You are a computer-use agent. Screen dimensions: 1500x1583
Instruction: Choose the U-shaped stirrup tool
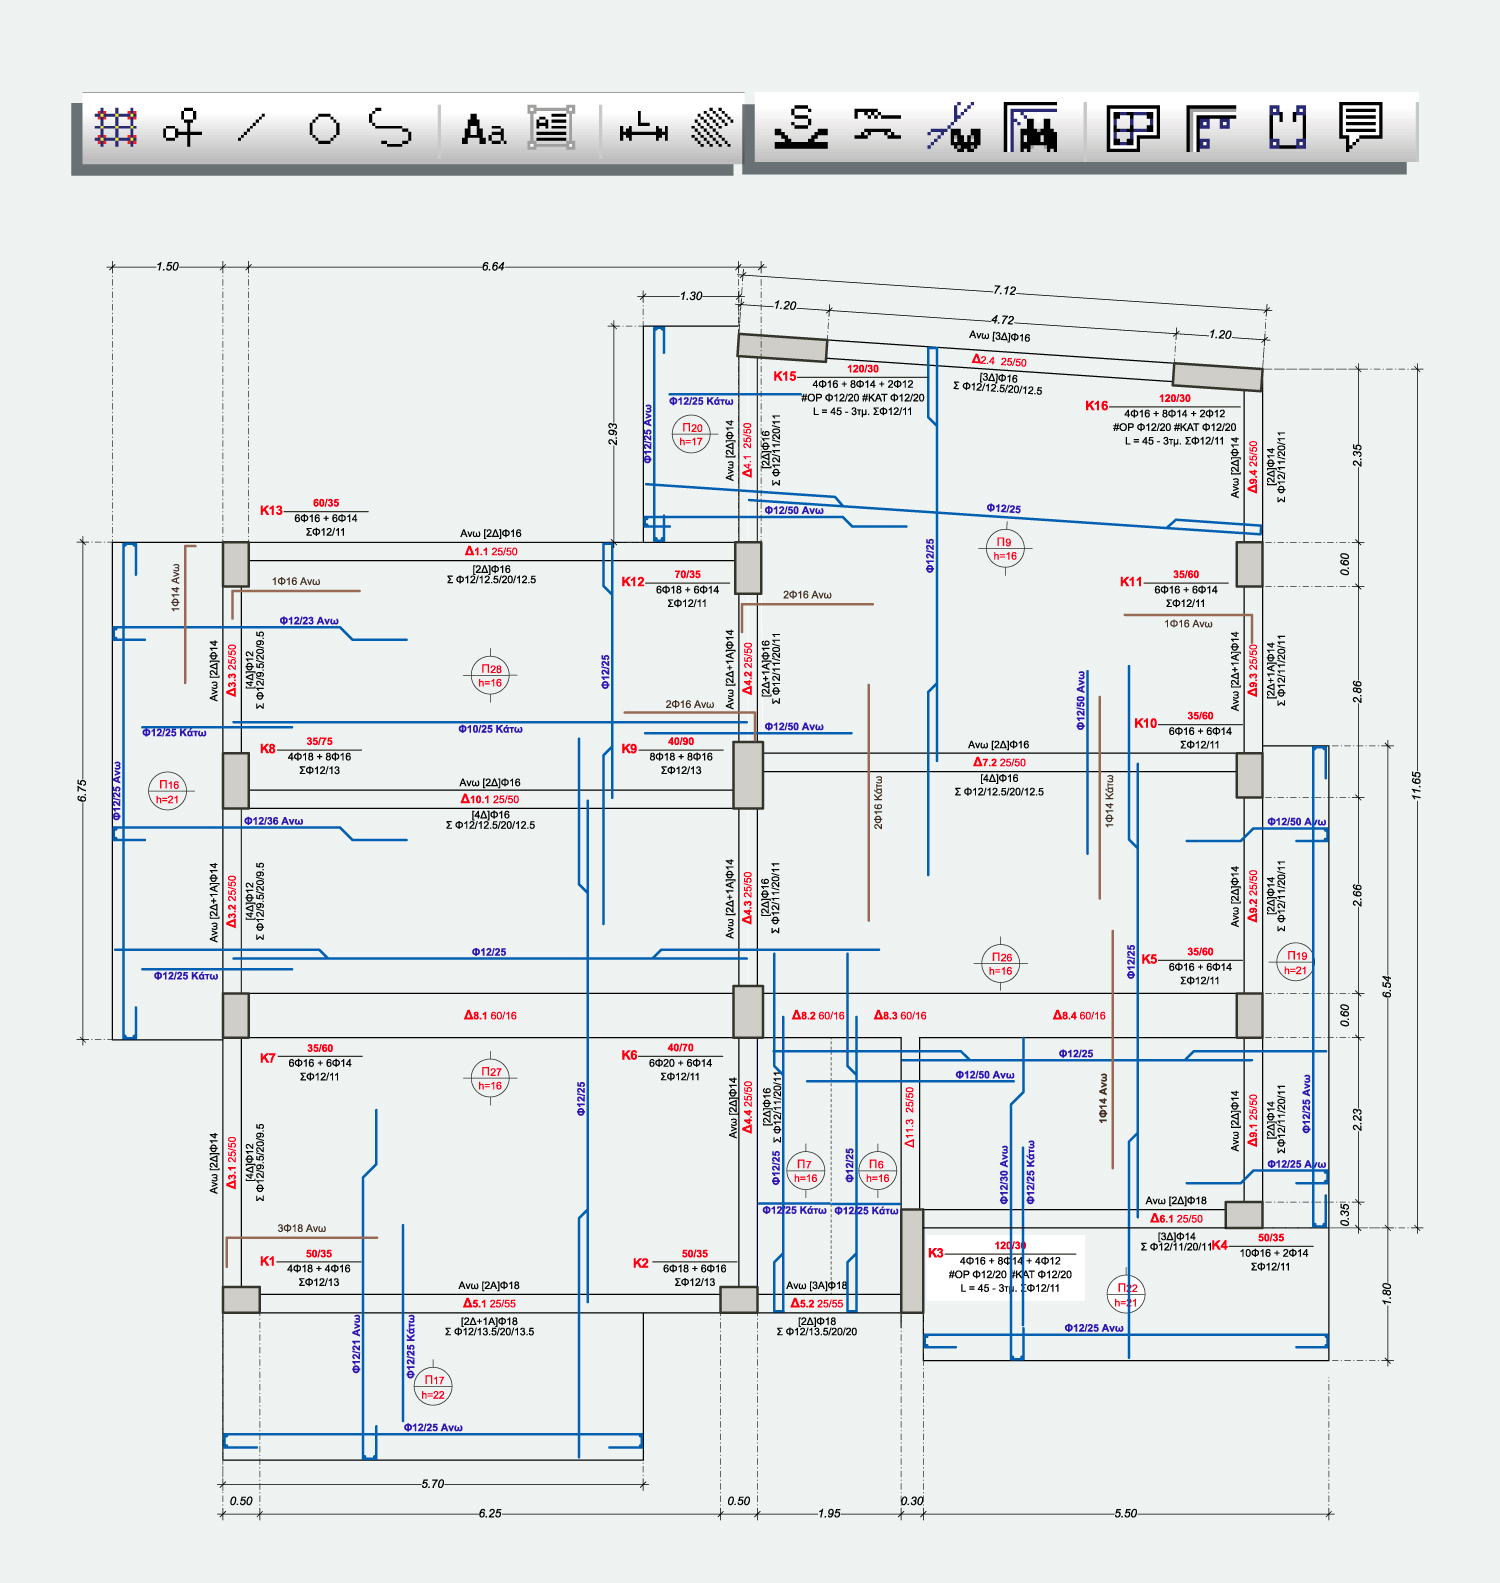pyautogui.click(x=1287, y=128)
